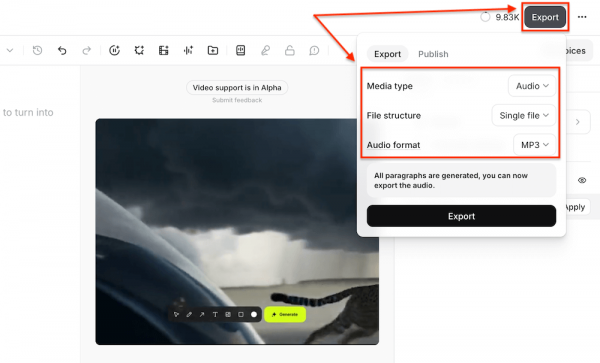The height and width of the screenshot is (363, 600).
Task: Select the arrow tool on video toolbar
Action: click(x=202, y=314)
